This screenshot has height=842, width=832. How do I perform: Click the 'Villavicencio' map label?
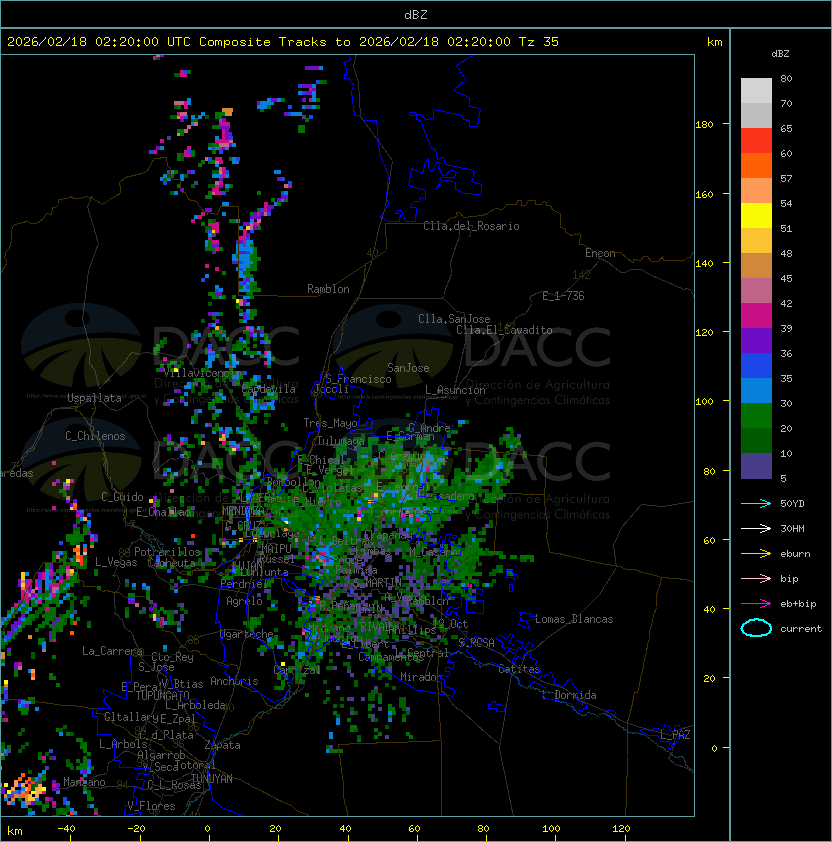pyautogui.click(x=203, y=373)
